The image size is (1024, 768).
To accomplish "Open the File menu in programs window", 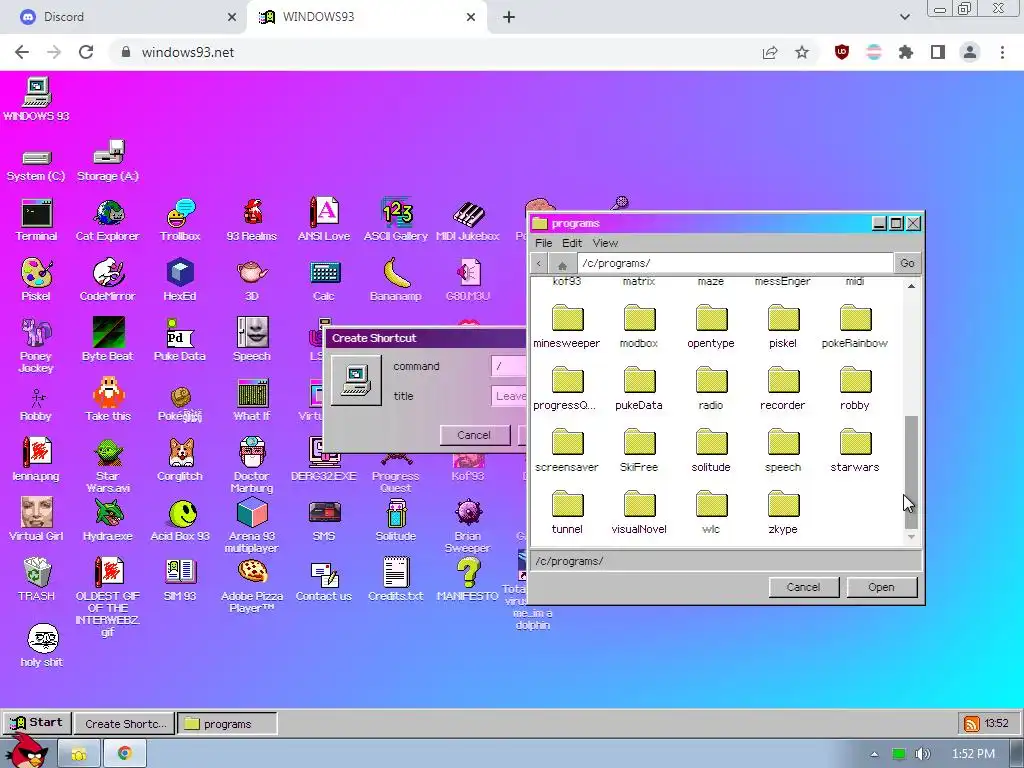I will tap(543, 243).
